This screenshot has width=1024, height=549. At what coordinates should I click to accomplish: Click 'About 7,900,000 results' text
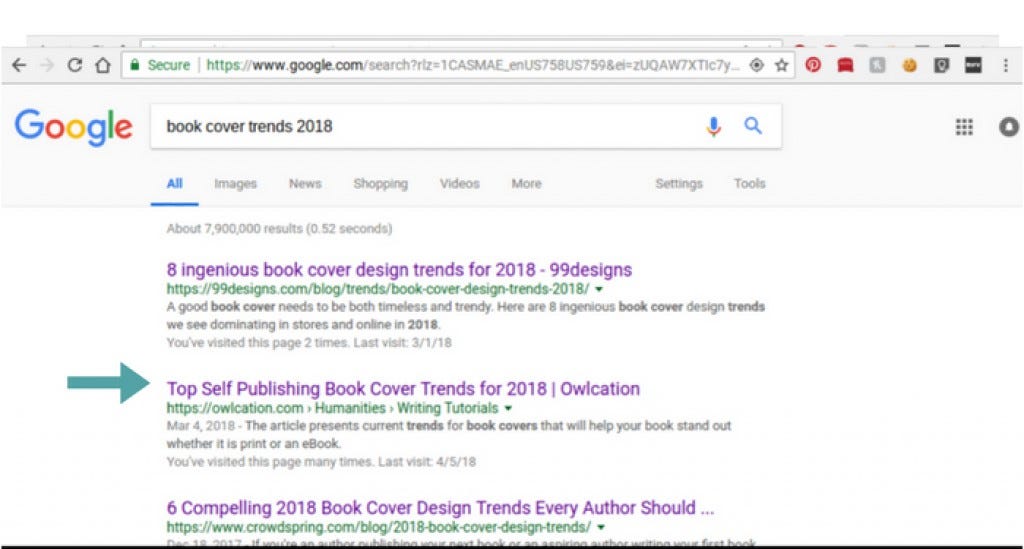[x=279, y=228]
